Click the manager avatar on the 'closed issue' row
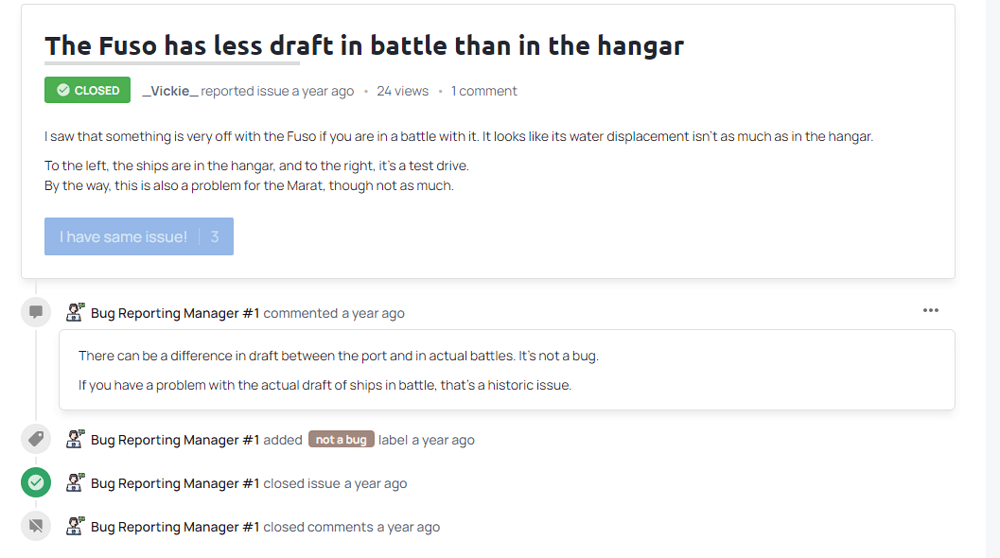Viewport: 1000px width, 558px height. 75,483
